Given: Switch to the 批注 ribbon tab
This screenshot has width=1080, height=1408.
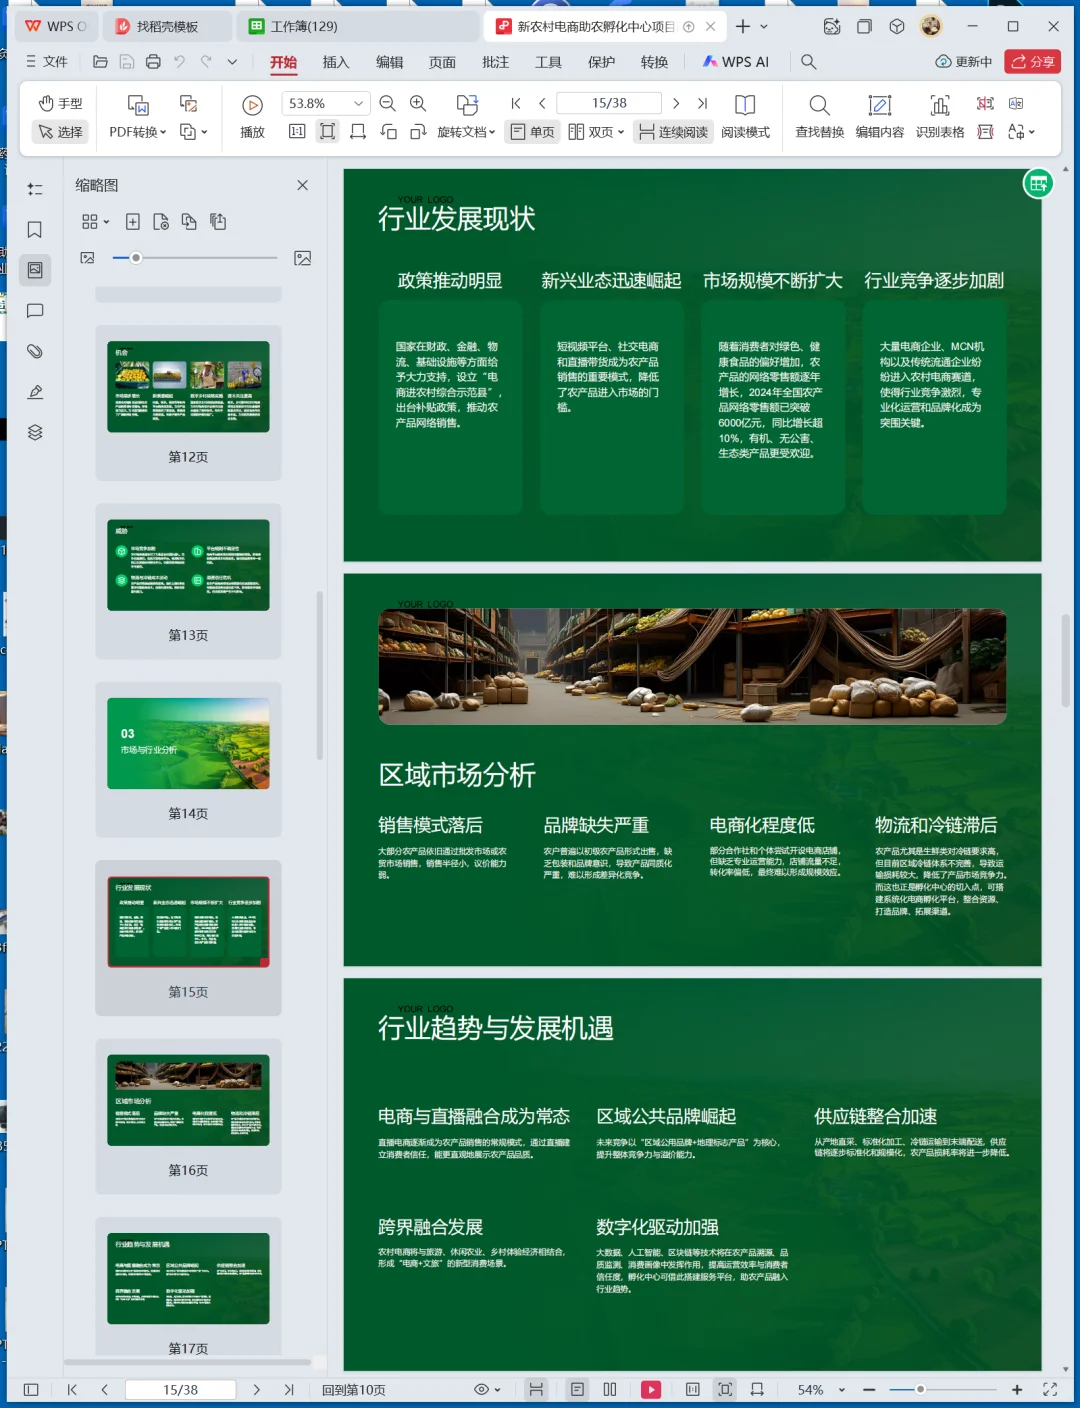Looking at the screenshot, I should click(x=495, y=62).
